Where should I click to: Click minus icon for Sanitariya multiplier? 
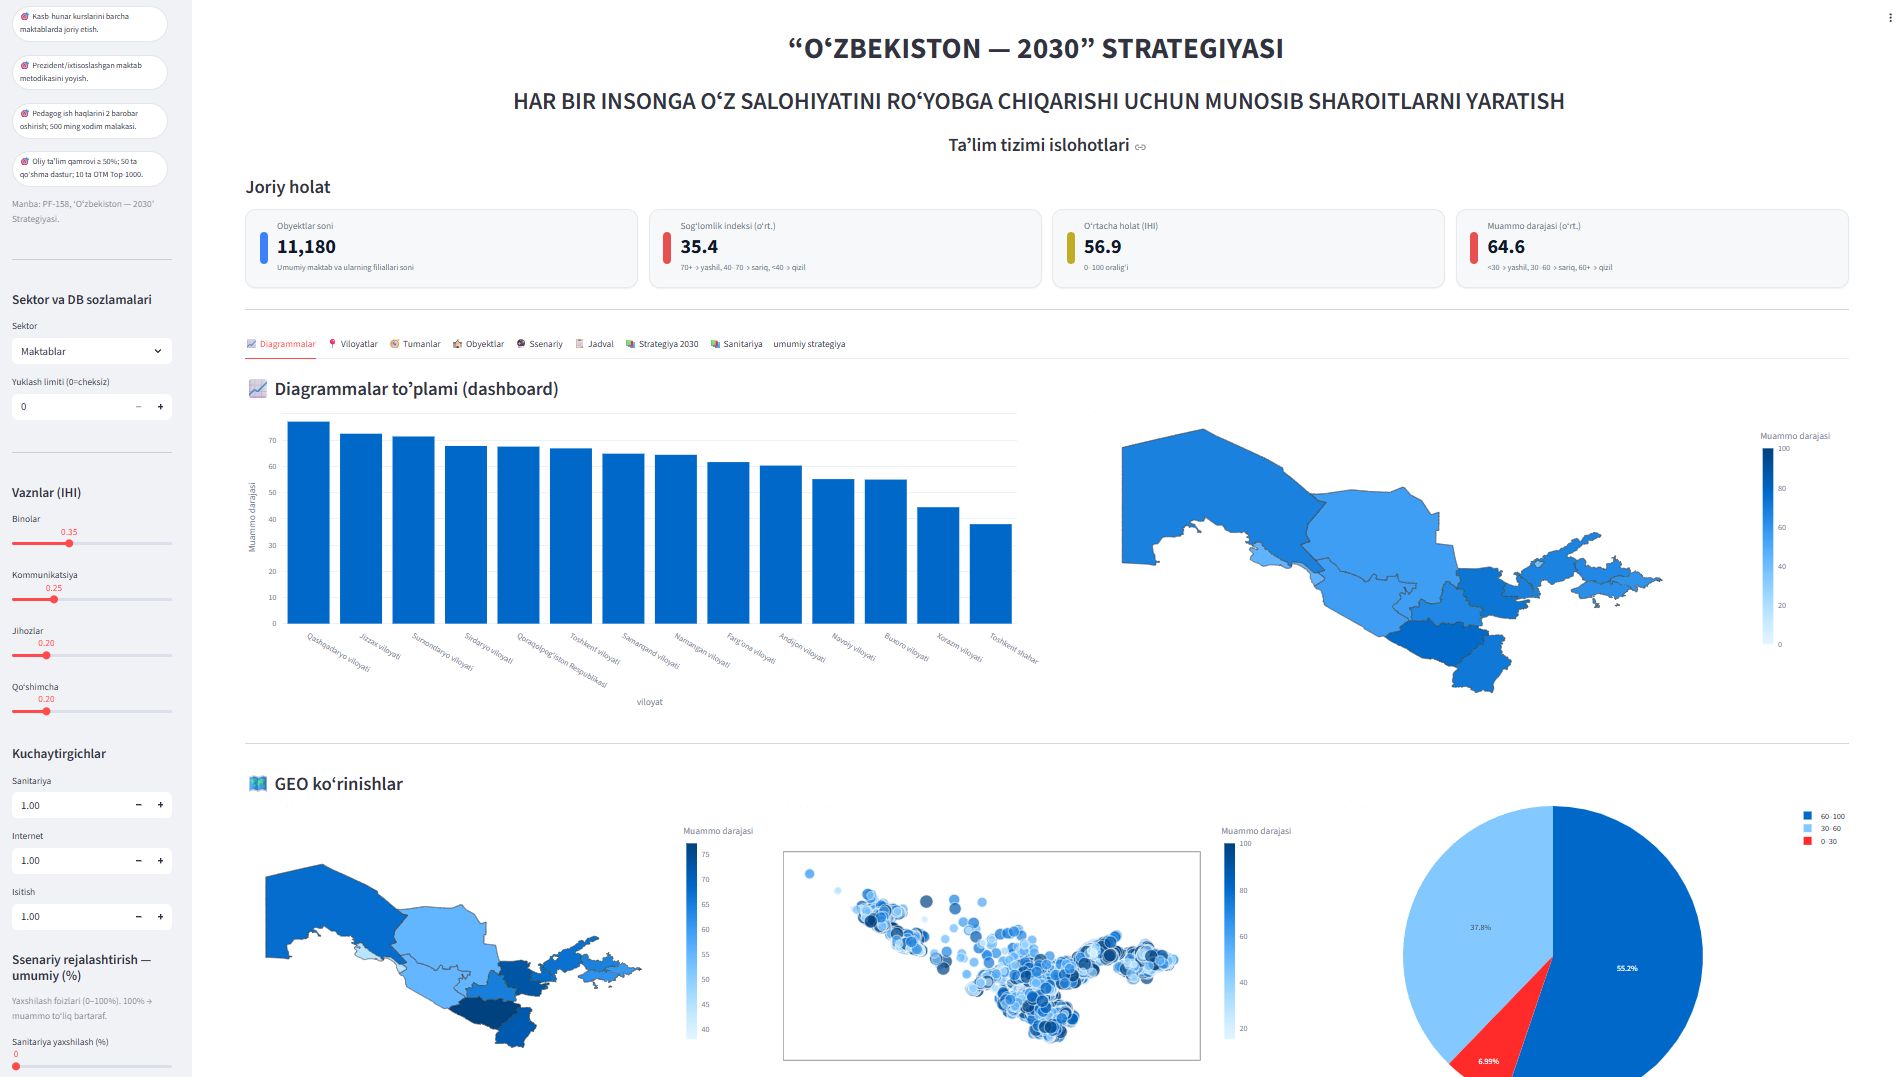coord(138,805)
